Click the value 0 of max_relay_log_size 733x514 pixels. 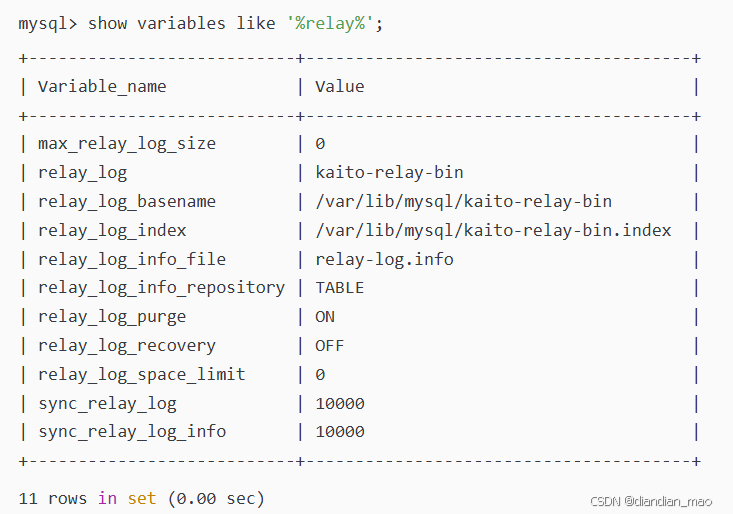coord(320,144)
